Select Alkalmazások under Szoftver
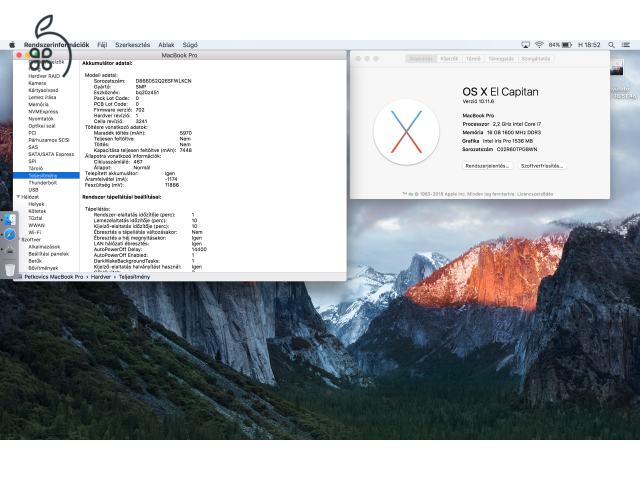Image resolution: width=640 pixels, height=480 pixels. tap(44, 247)
